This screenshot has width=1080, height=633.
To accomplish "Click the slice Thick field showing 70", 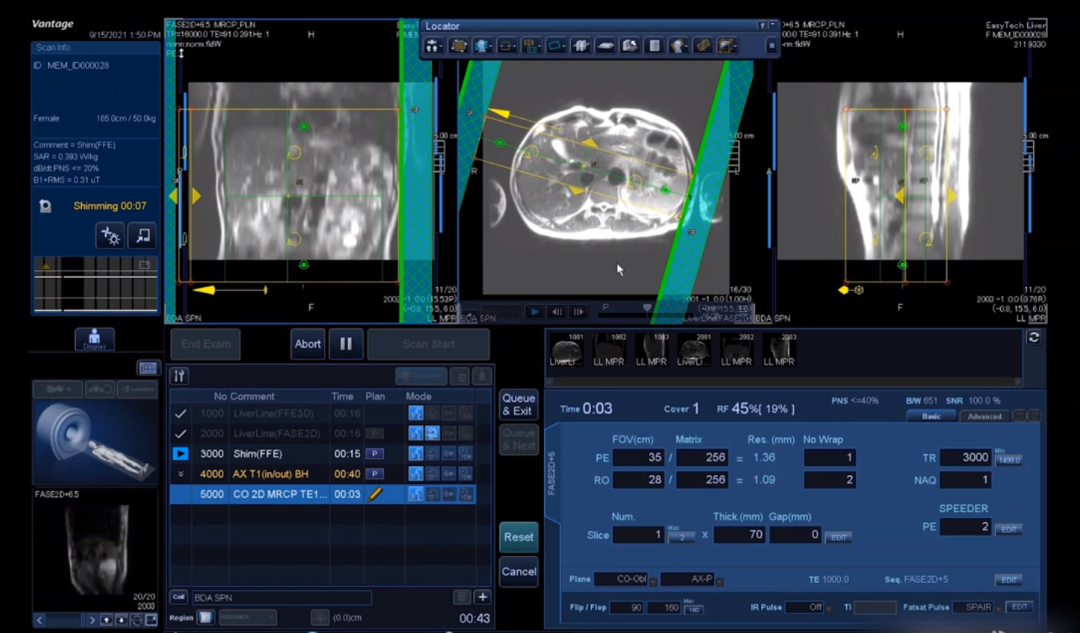I will (739, 535).
